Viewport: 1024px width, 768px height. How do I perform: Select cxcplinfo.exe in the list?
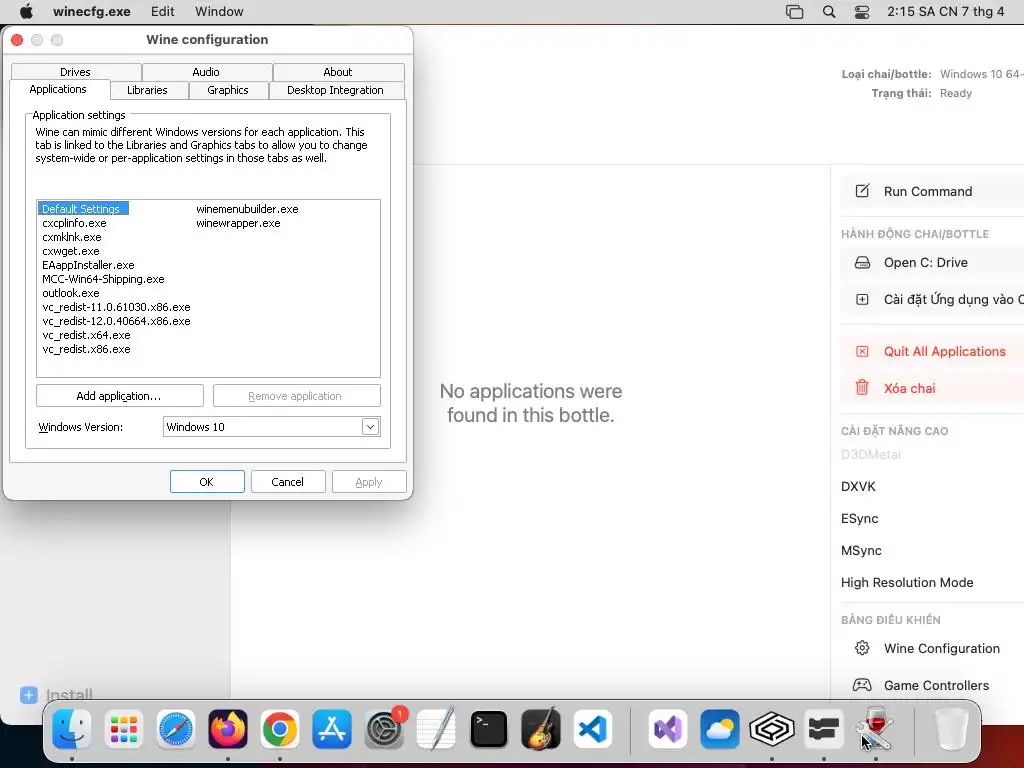pyautogui.click(x=74, y=223)
